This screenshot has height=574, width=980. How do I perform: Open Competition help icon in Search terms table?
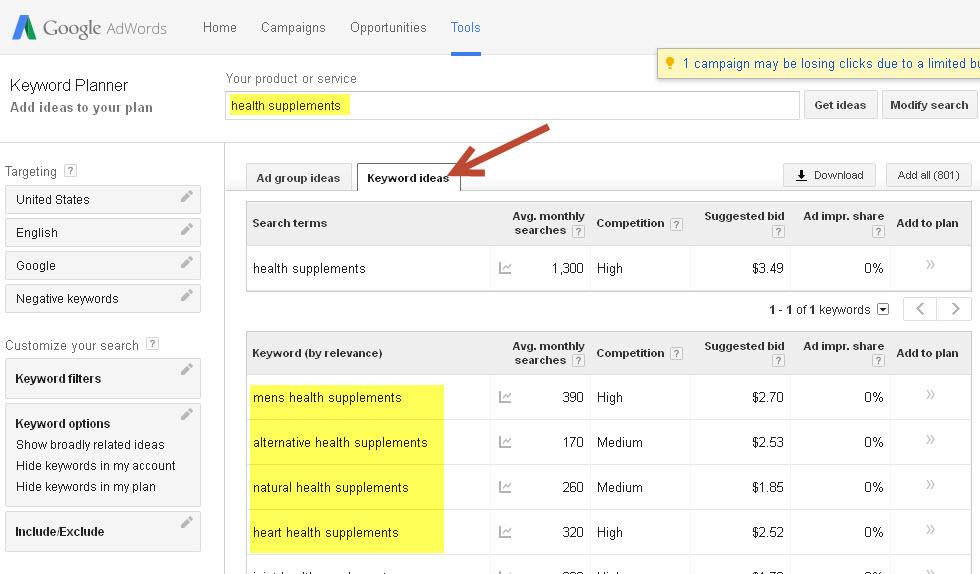pyautogui.click(x=676, y=224)
